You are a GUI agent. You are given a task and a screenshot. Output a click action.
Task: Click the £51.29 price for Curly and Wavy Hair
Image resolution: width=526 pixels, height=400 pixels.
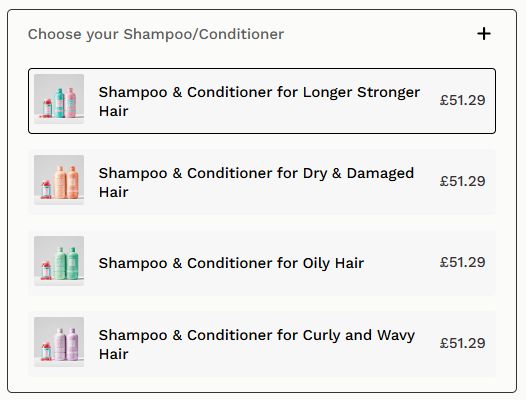point(462,343)
